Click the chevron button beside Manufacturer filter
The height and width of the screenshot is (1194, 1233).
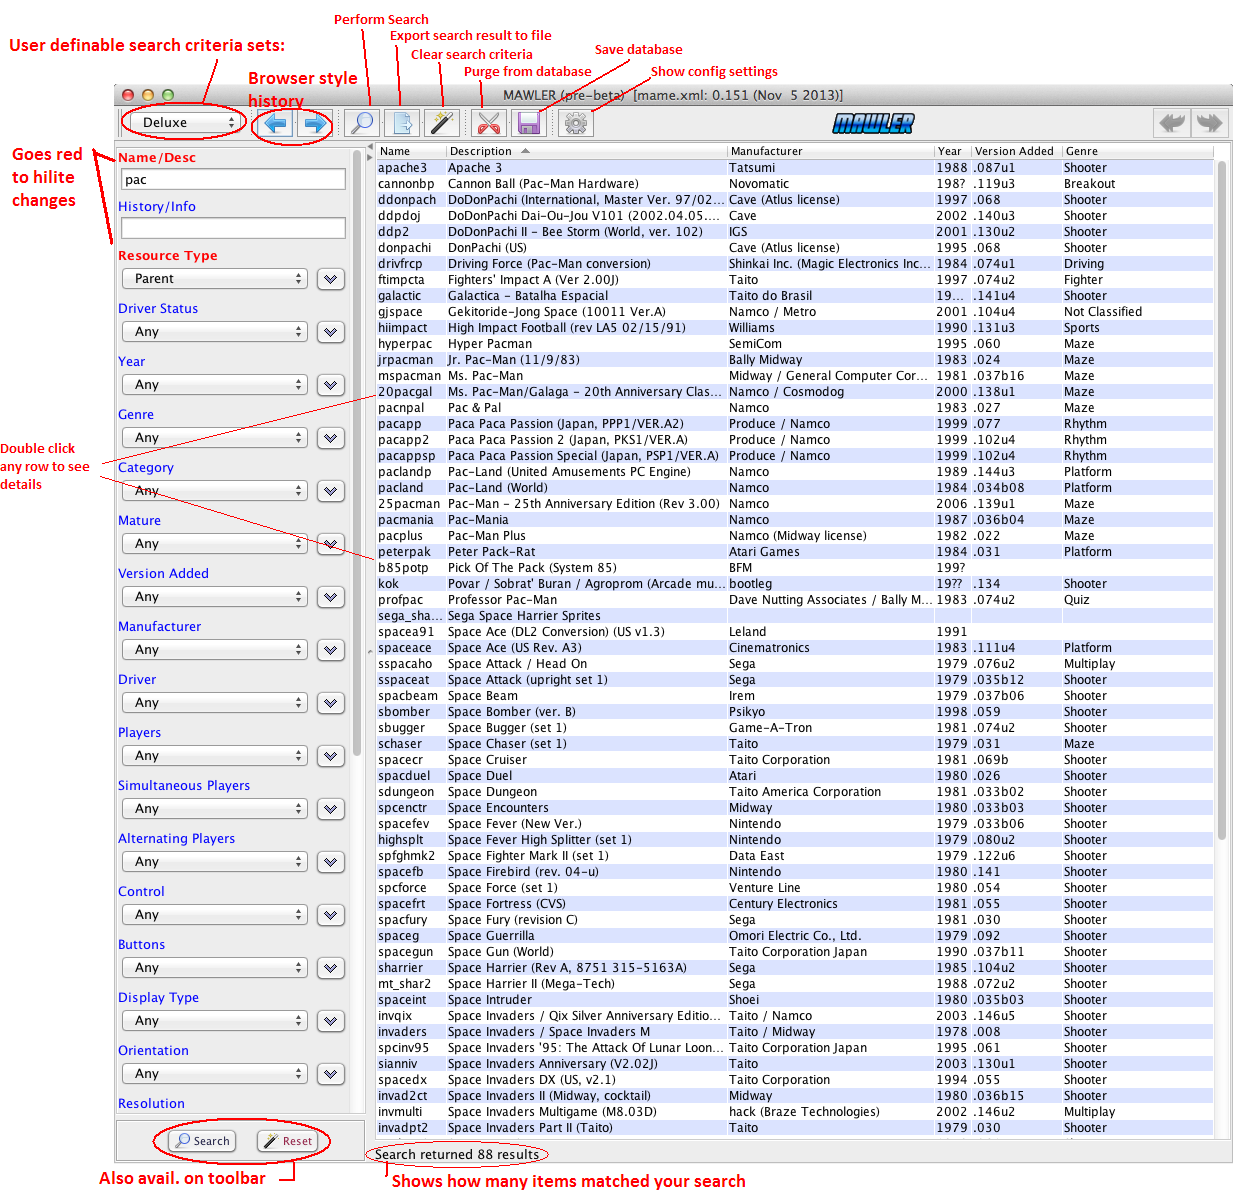tap(331, 650)
